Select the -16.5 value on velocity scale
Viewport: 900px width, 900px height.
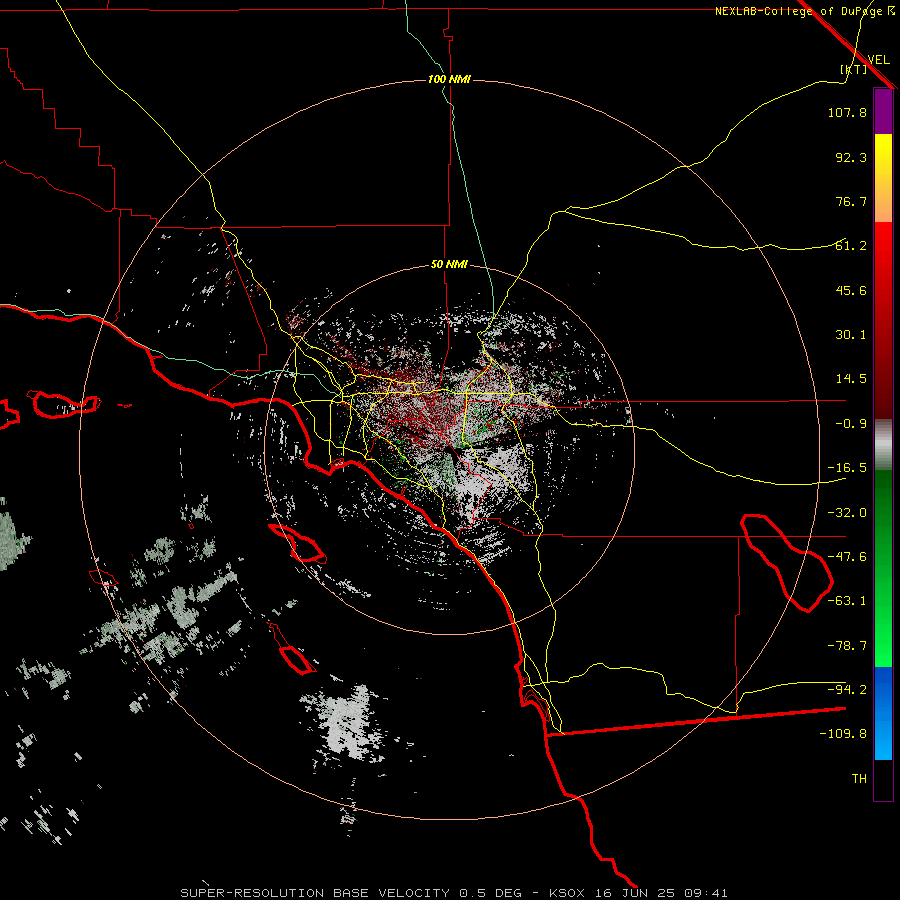coord(847,468)
